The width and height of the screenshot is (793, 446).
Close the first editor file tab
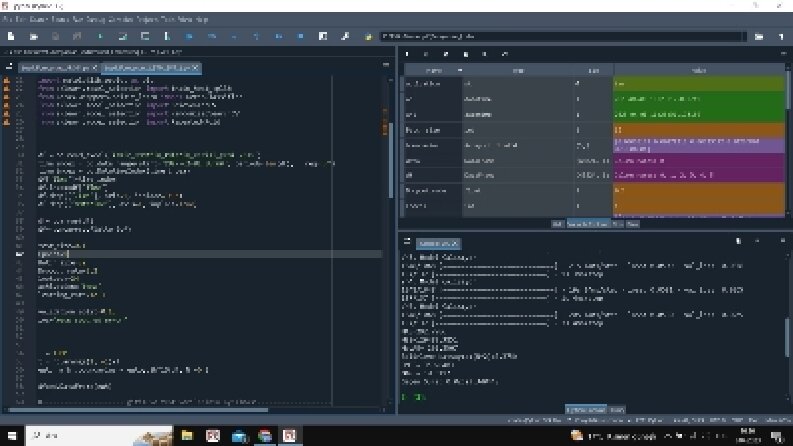pos(95,68)
